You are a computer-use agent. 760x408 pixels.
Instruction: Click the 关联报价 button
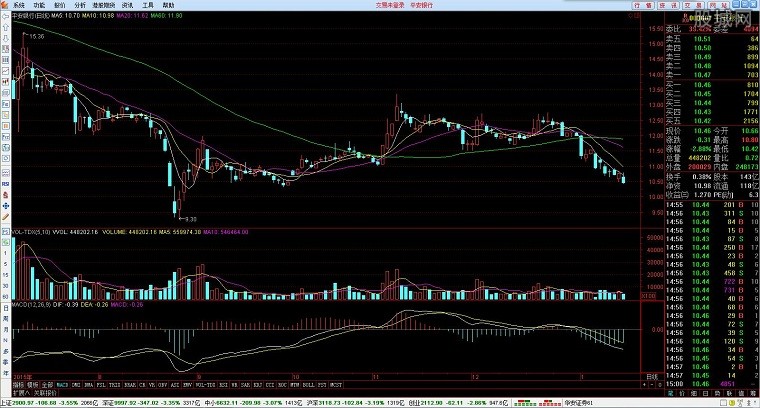pos(45,392)
